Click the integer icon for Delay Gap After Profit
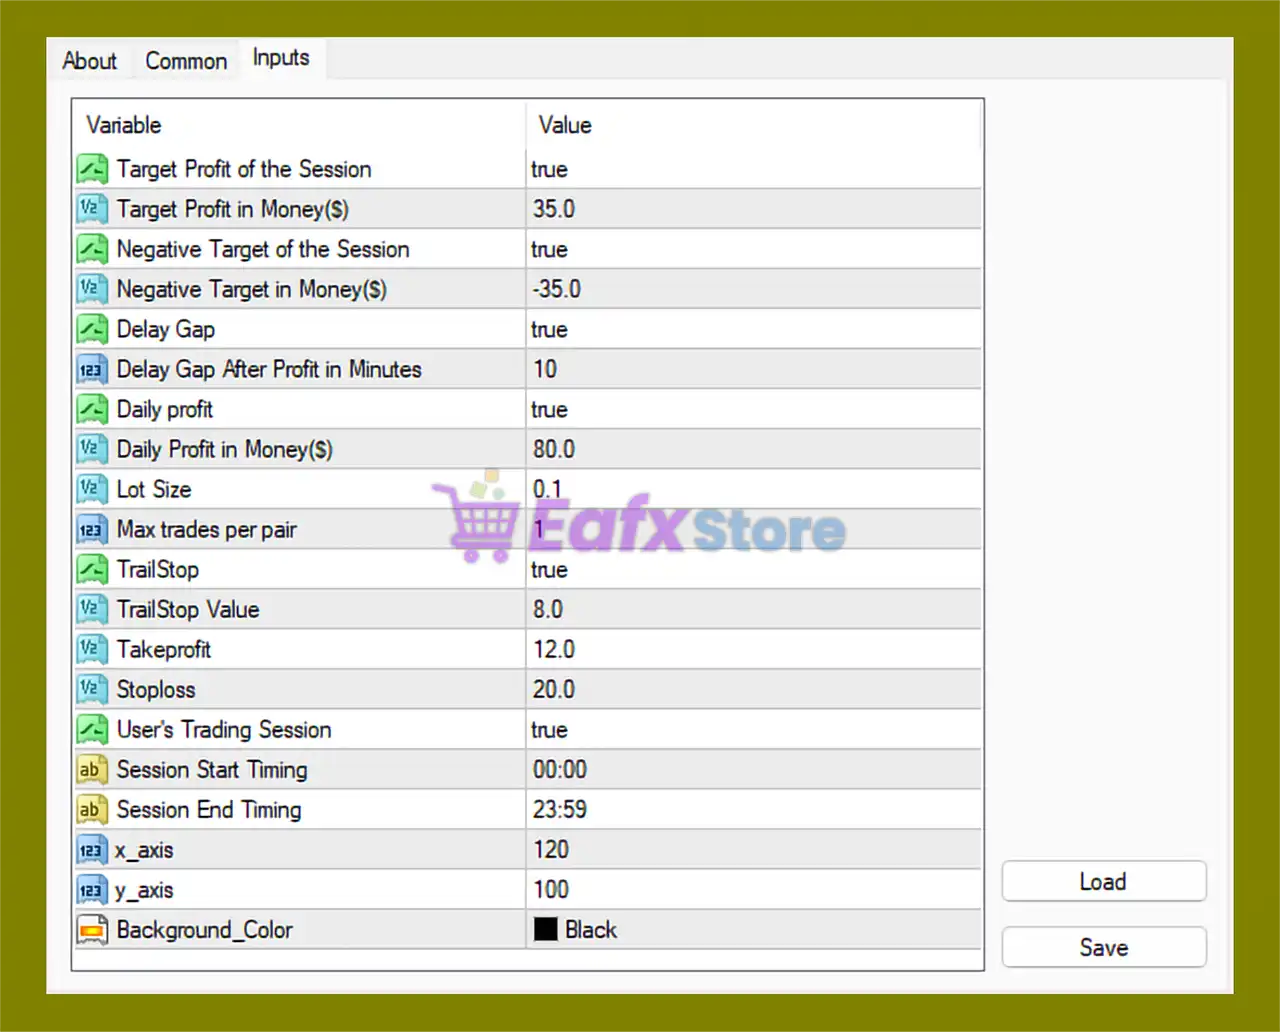The image size is (1280, 1032). pyautogui.click(x=92, y=369)
